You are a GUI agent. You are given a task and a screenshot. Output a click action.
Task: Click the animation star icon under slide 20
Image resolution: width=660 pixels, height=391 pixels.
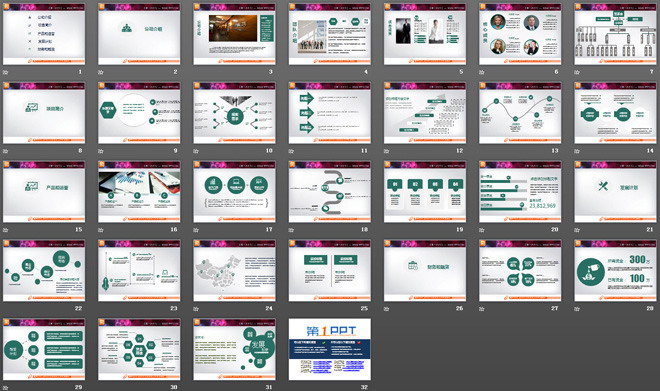[482, 230]
